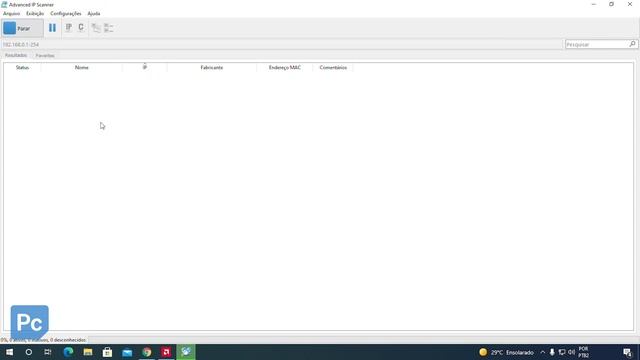
Task: Sort results by Comentários column
Action: [333, 67]
